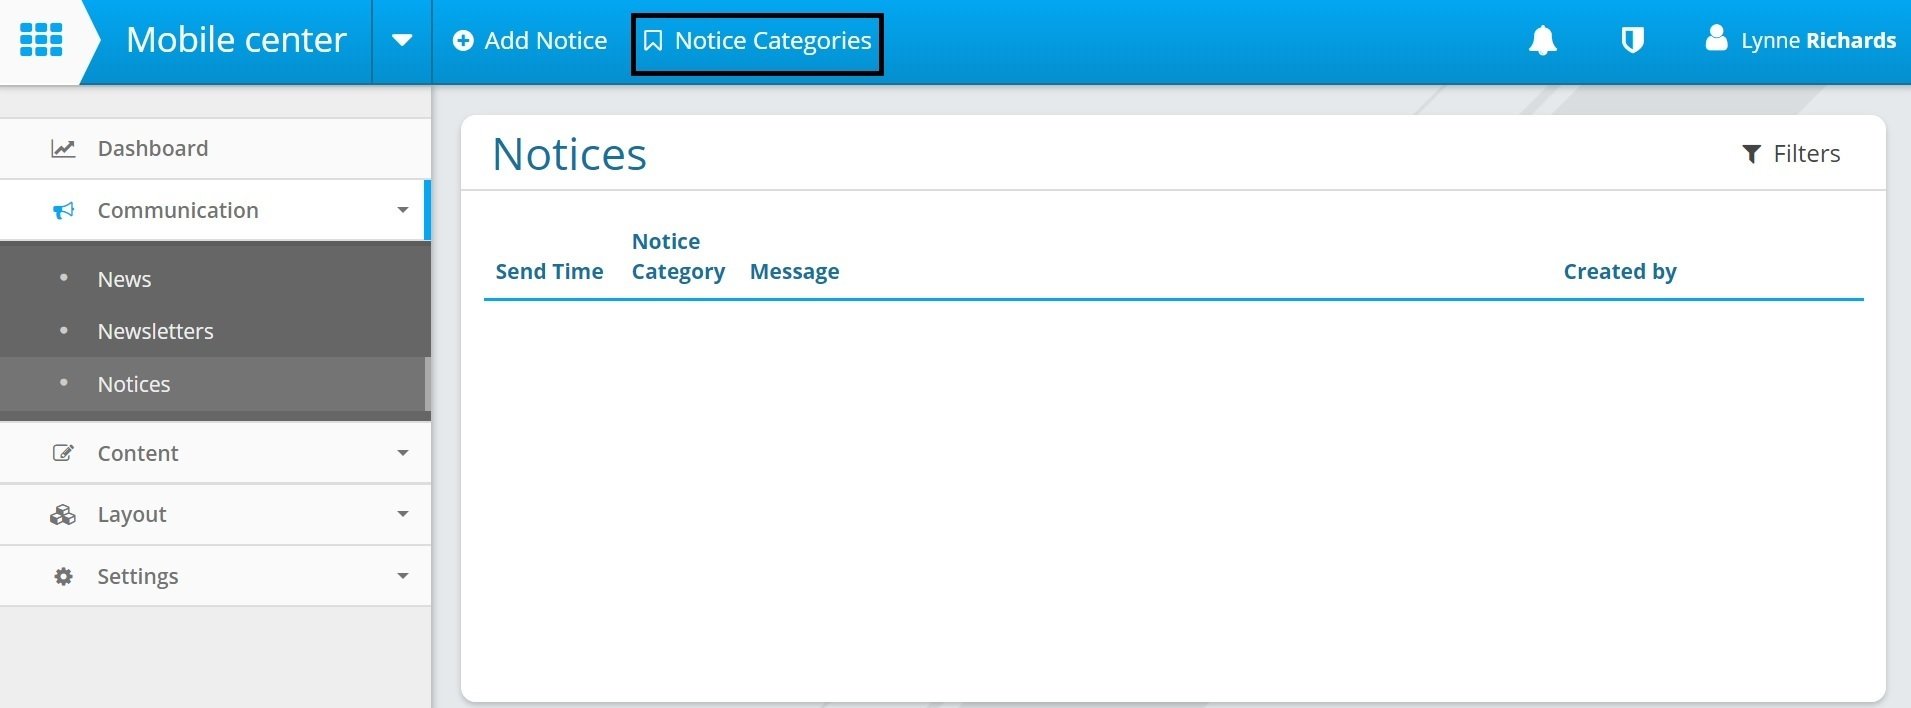This screenshot has height=708, width=1911.
Task: Expand the Layout section arrow
Action: [403, 514]
